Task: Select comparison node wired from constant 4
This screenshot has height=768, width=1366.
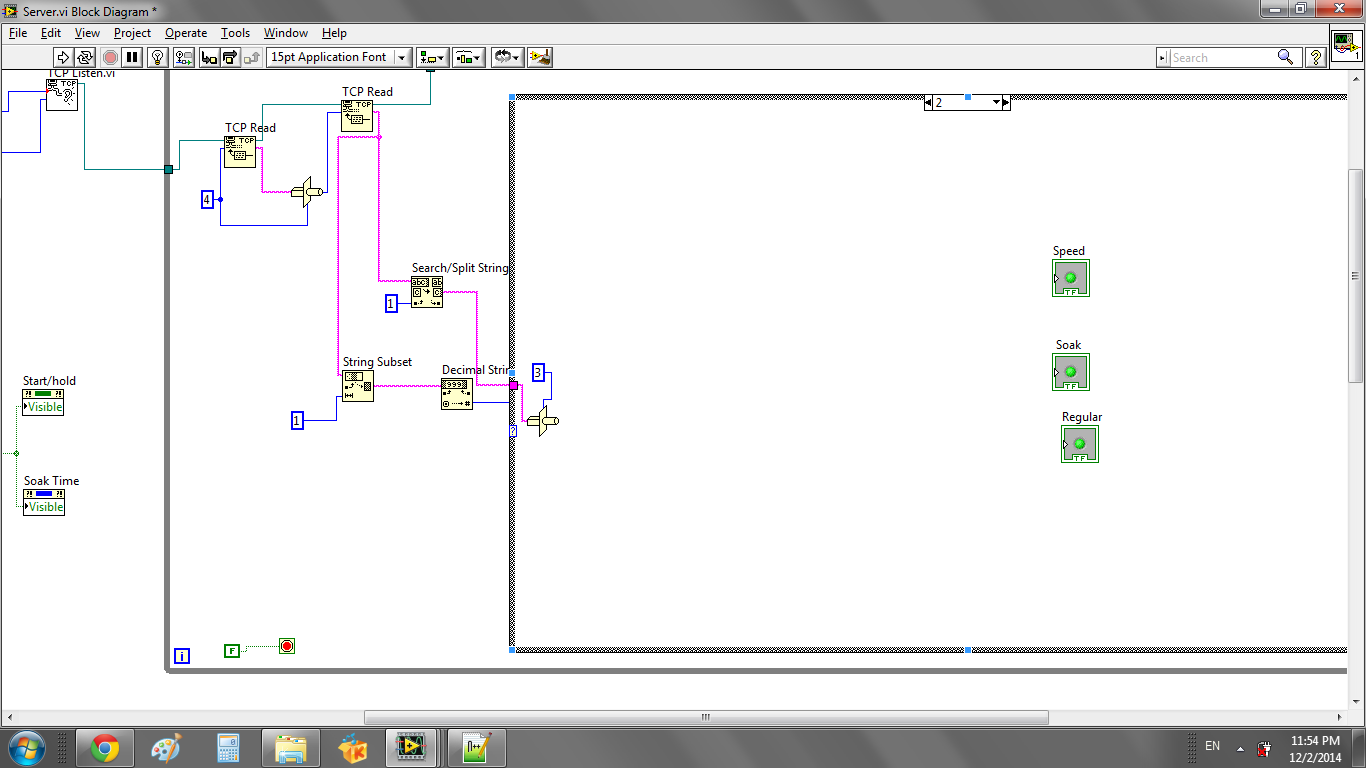Action: tap(307, 191)
